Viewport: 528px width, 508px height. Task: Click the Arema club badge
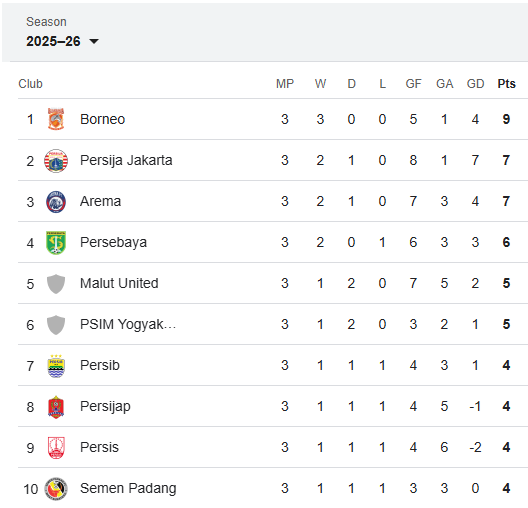(x=56, y=202)
